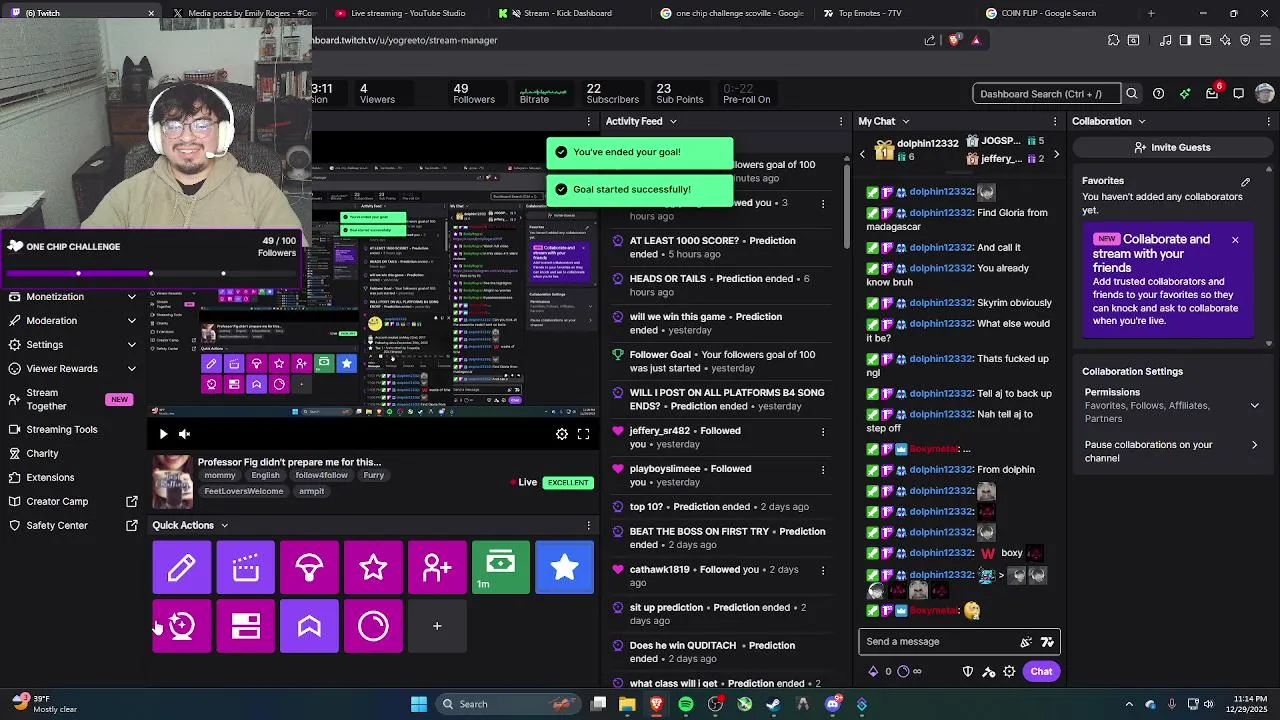
Task: Click the 7TV emote icon in chat box
Action: pyautogui.click(x=1047, y=642)
